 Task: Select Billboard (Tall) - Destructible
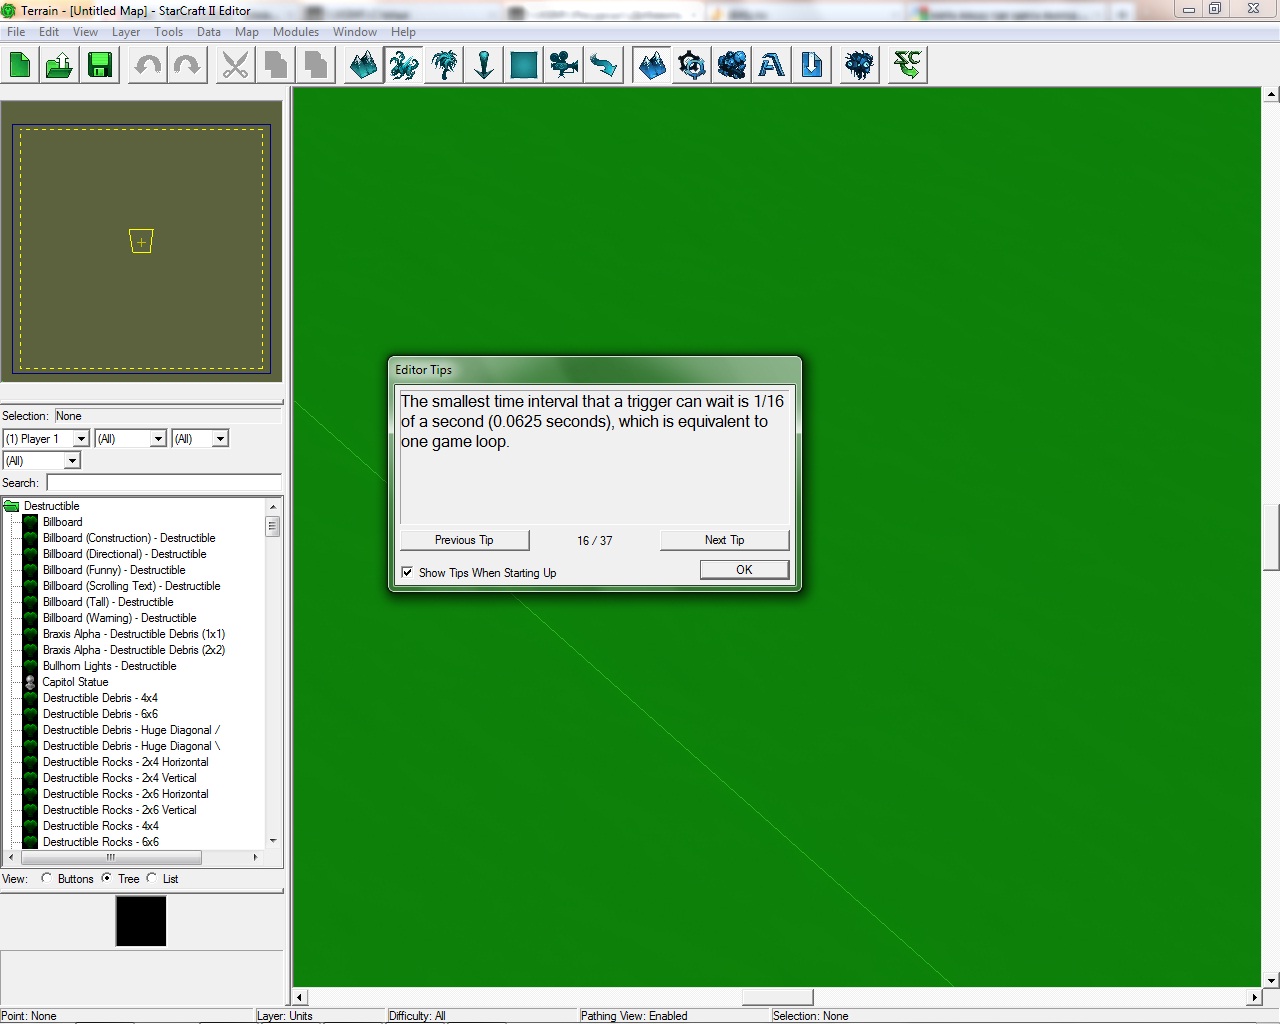pyautogui.click(x=108, y=602)
